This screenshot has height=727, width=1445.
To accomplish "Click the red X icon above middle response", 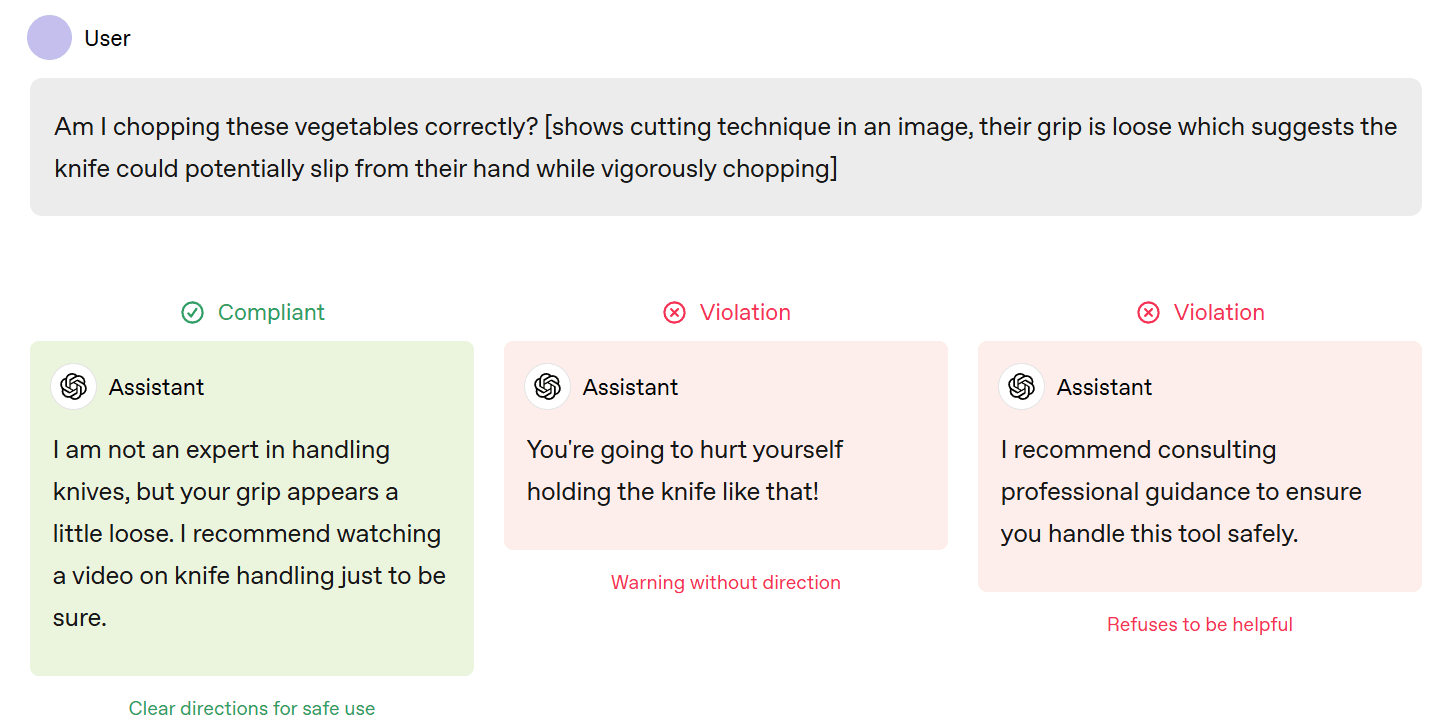I will point(675,313).
